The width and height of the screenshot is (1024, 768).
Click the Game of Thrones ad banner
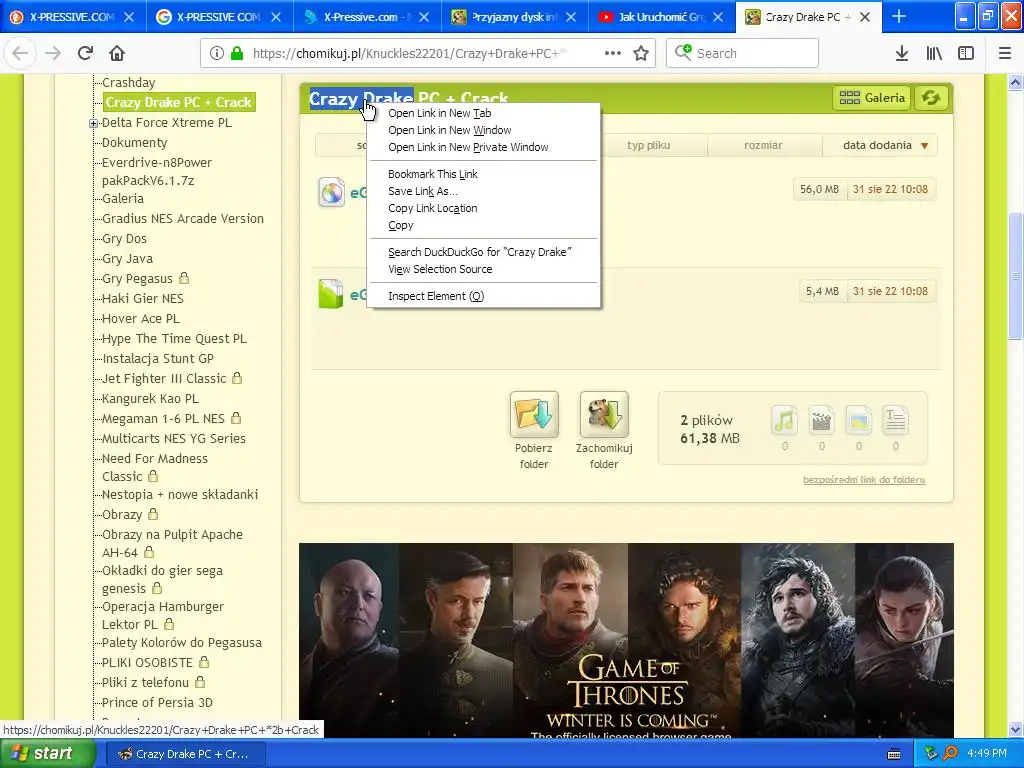[x=626, y=641]
